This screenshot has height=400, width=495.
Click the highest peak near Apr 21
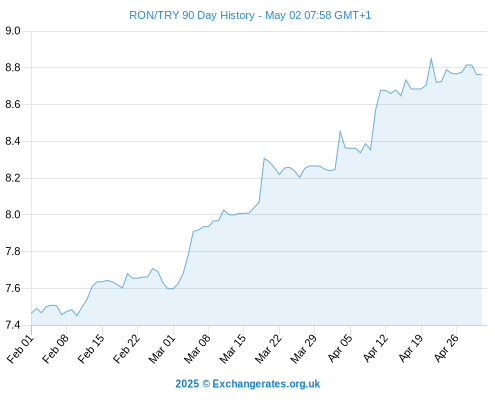[431, 58]
